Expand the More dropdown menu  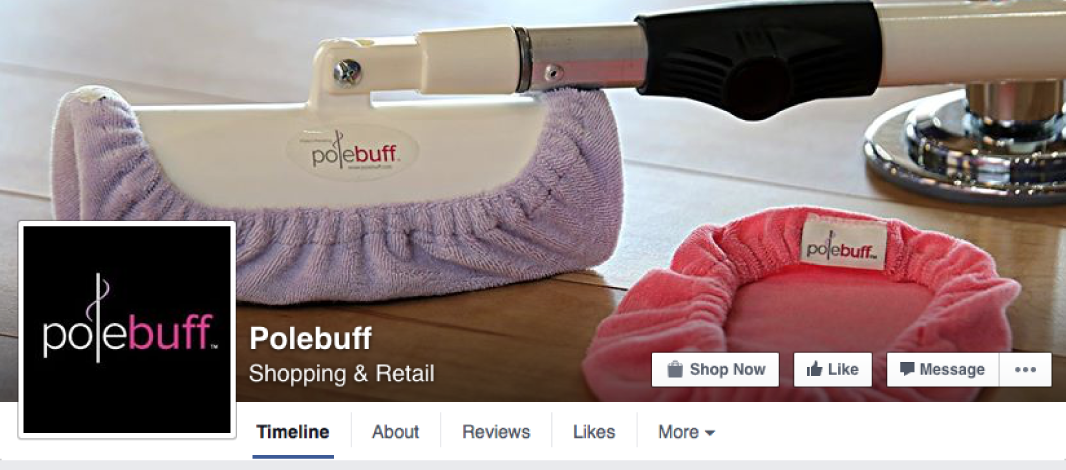tap(686, 432)
